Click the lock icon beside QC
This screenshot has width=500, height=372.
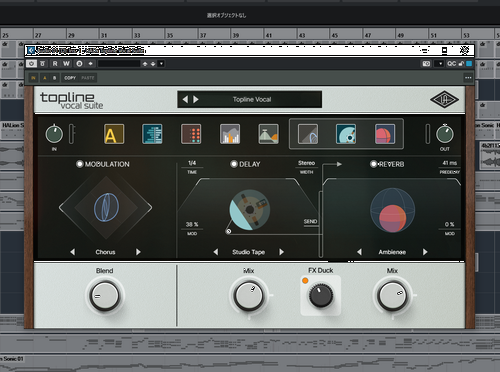pos(461,64)
